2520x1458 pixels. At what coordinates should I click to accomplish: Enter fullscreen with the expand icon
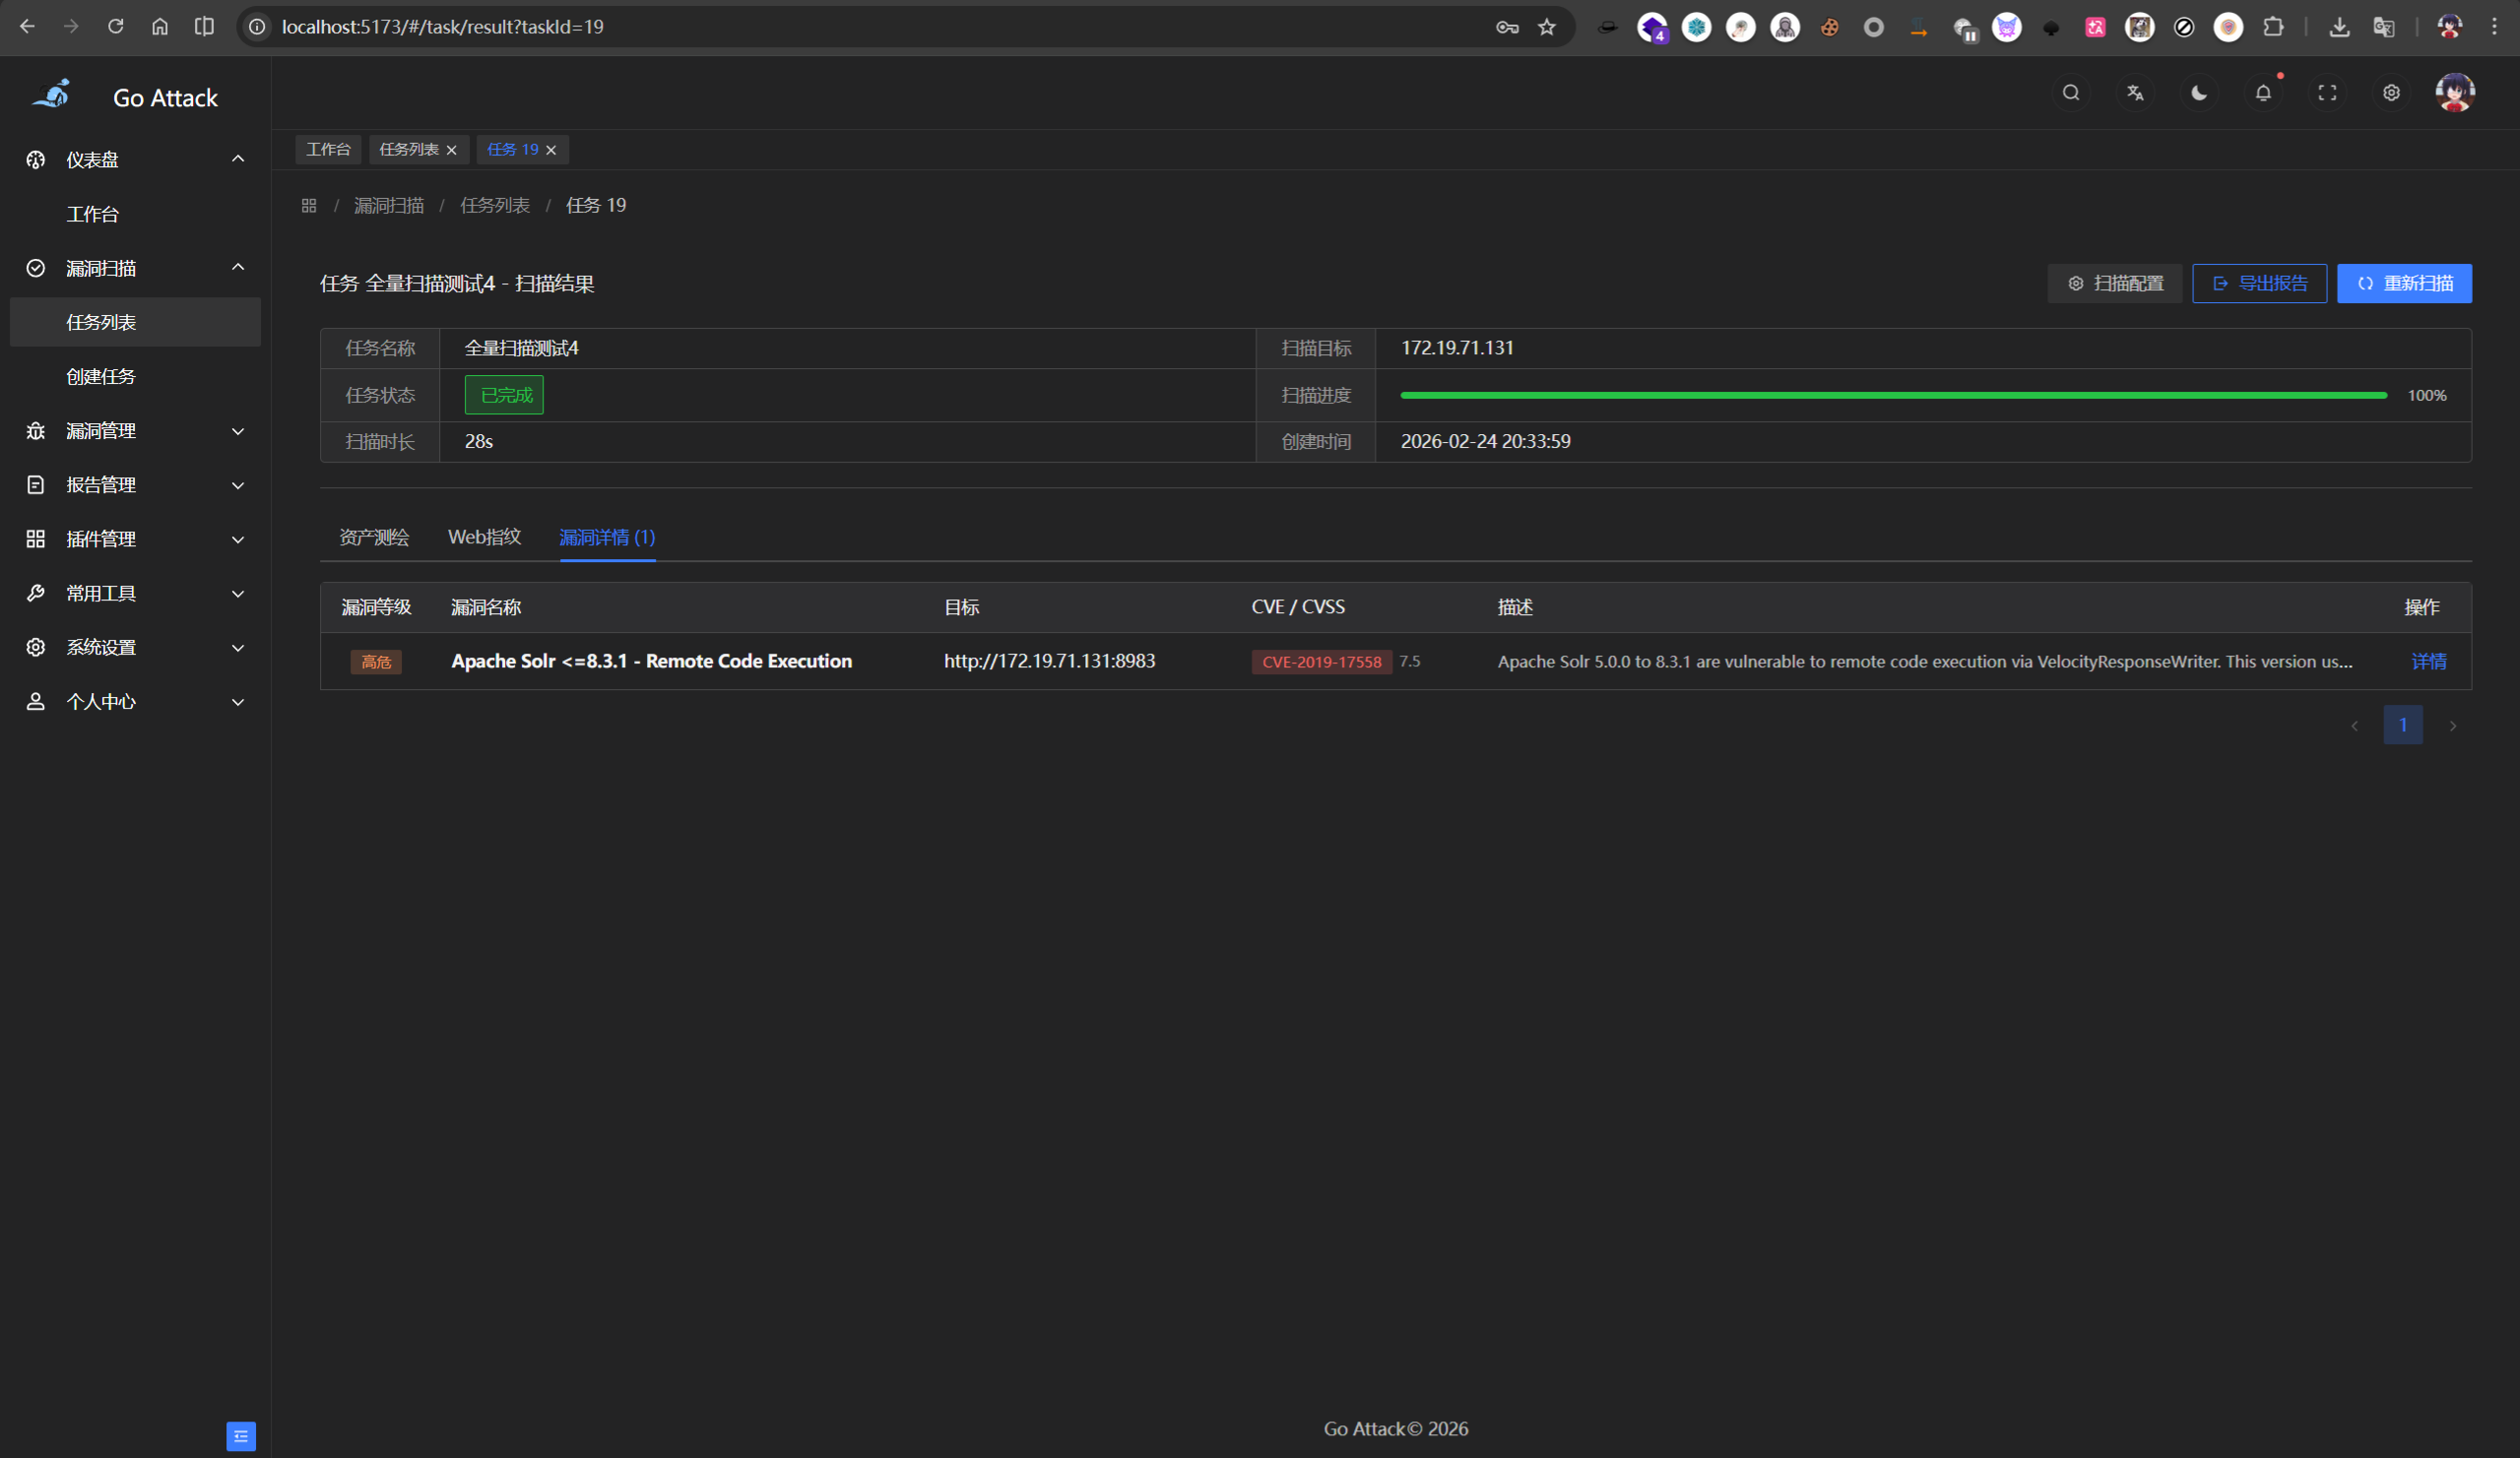point(2327,93)
